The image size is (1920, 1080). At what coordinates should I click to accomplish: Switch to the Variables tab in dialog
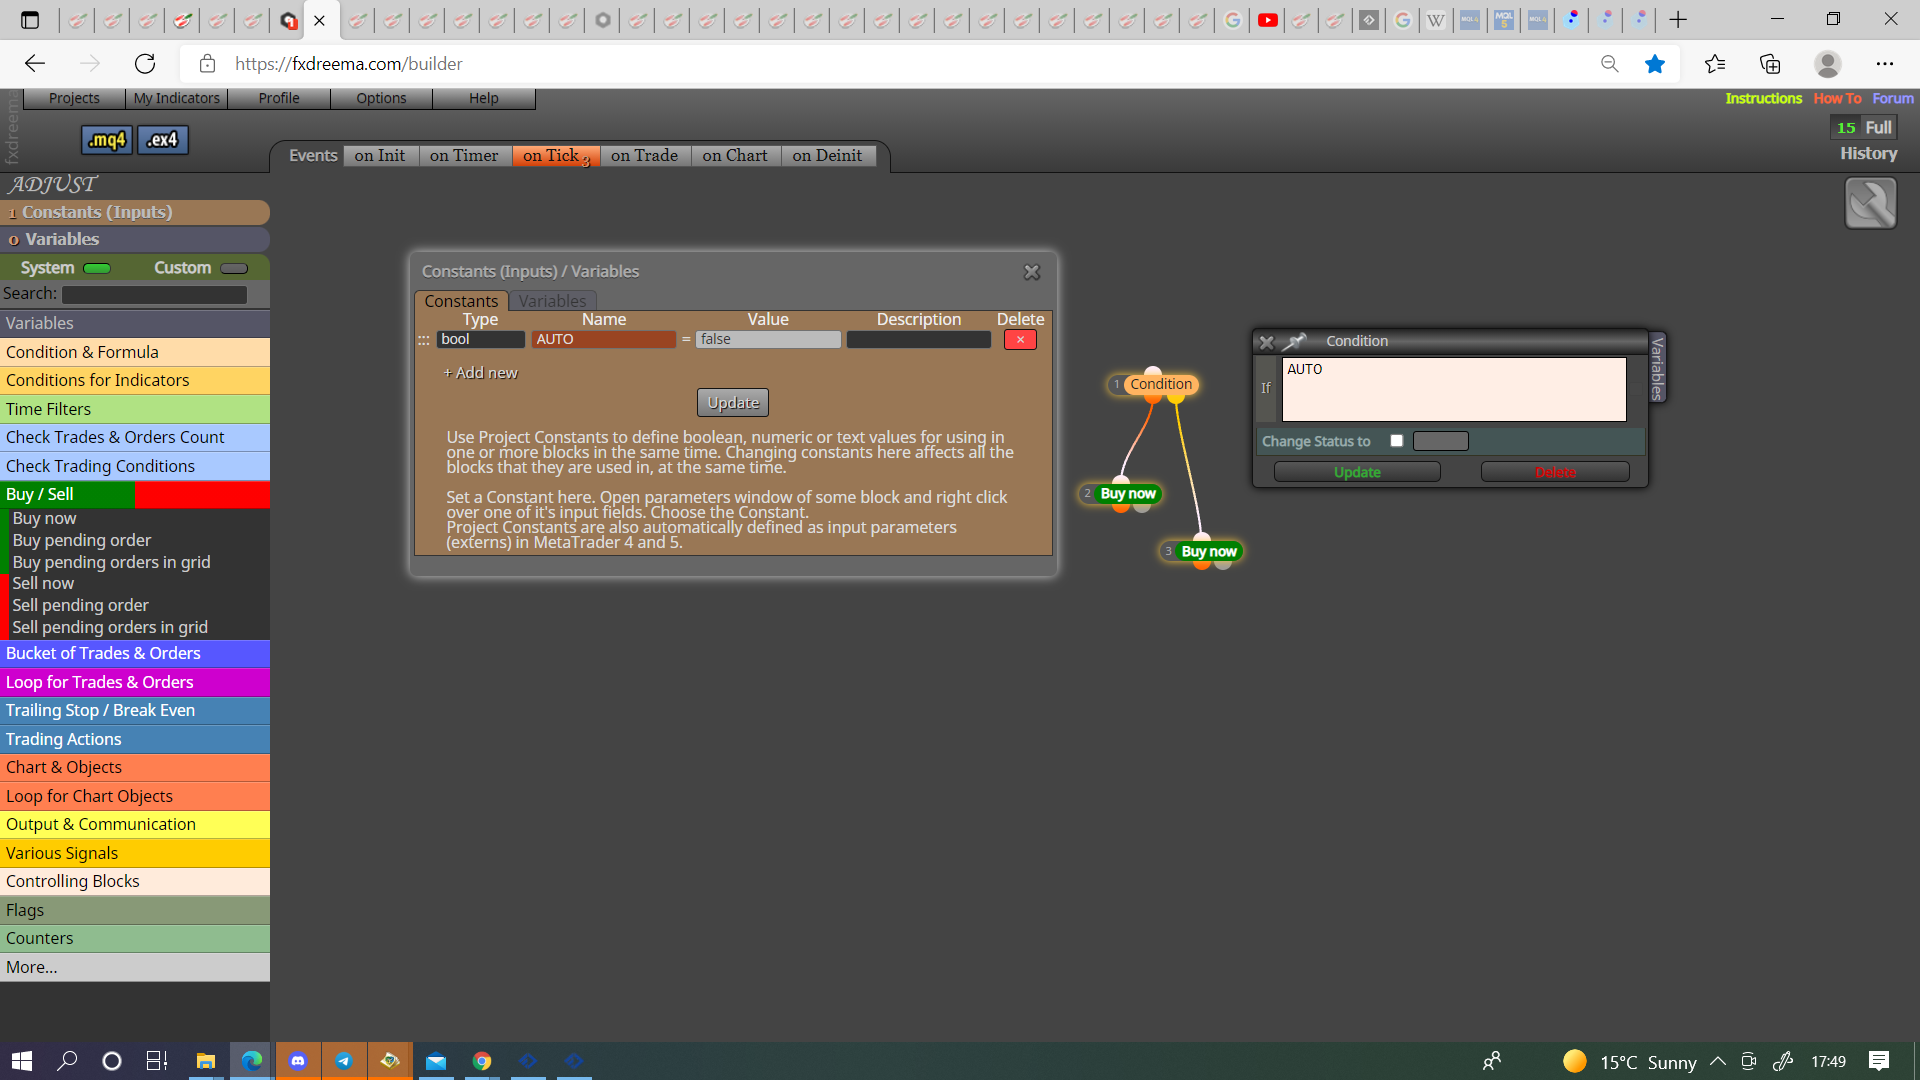coord(552,301)
